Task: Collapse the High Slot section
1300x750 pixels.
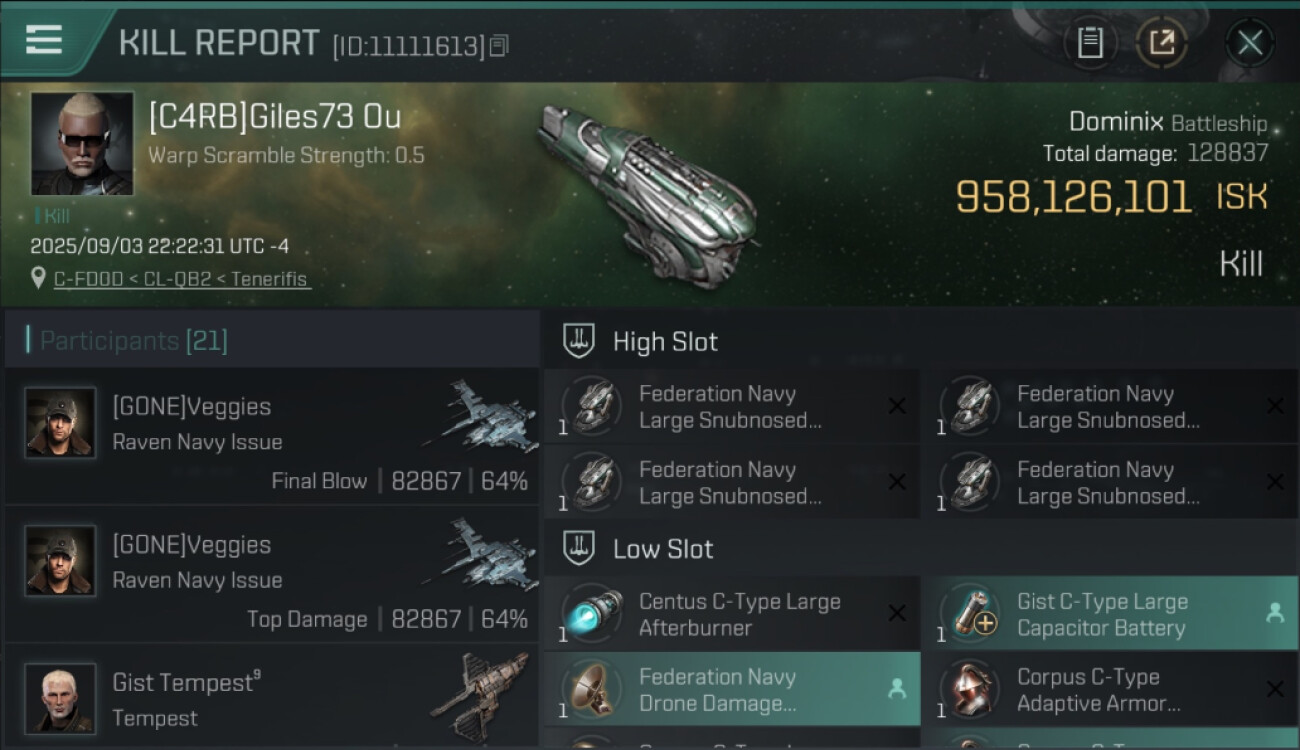Action: pos(580,341)
